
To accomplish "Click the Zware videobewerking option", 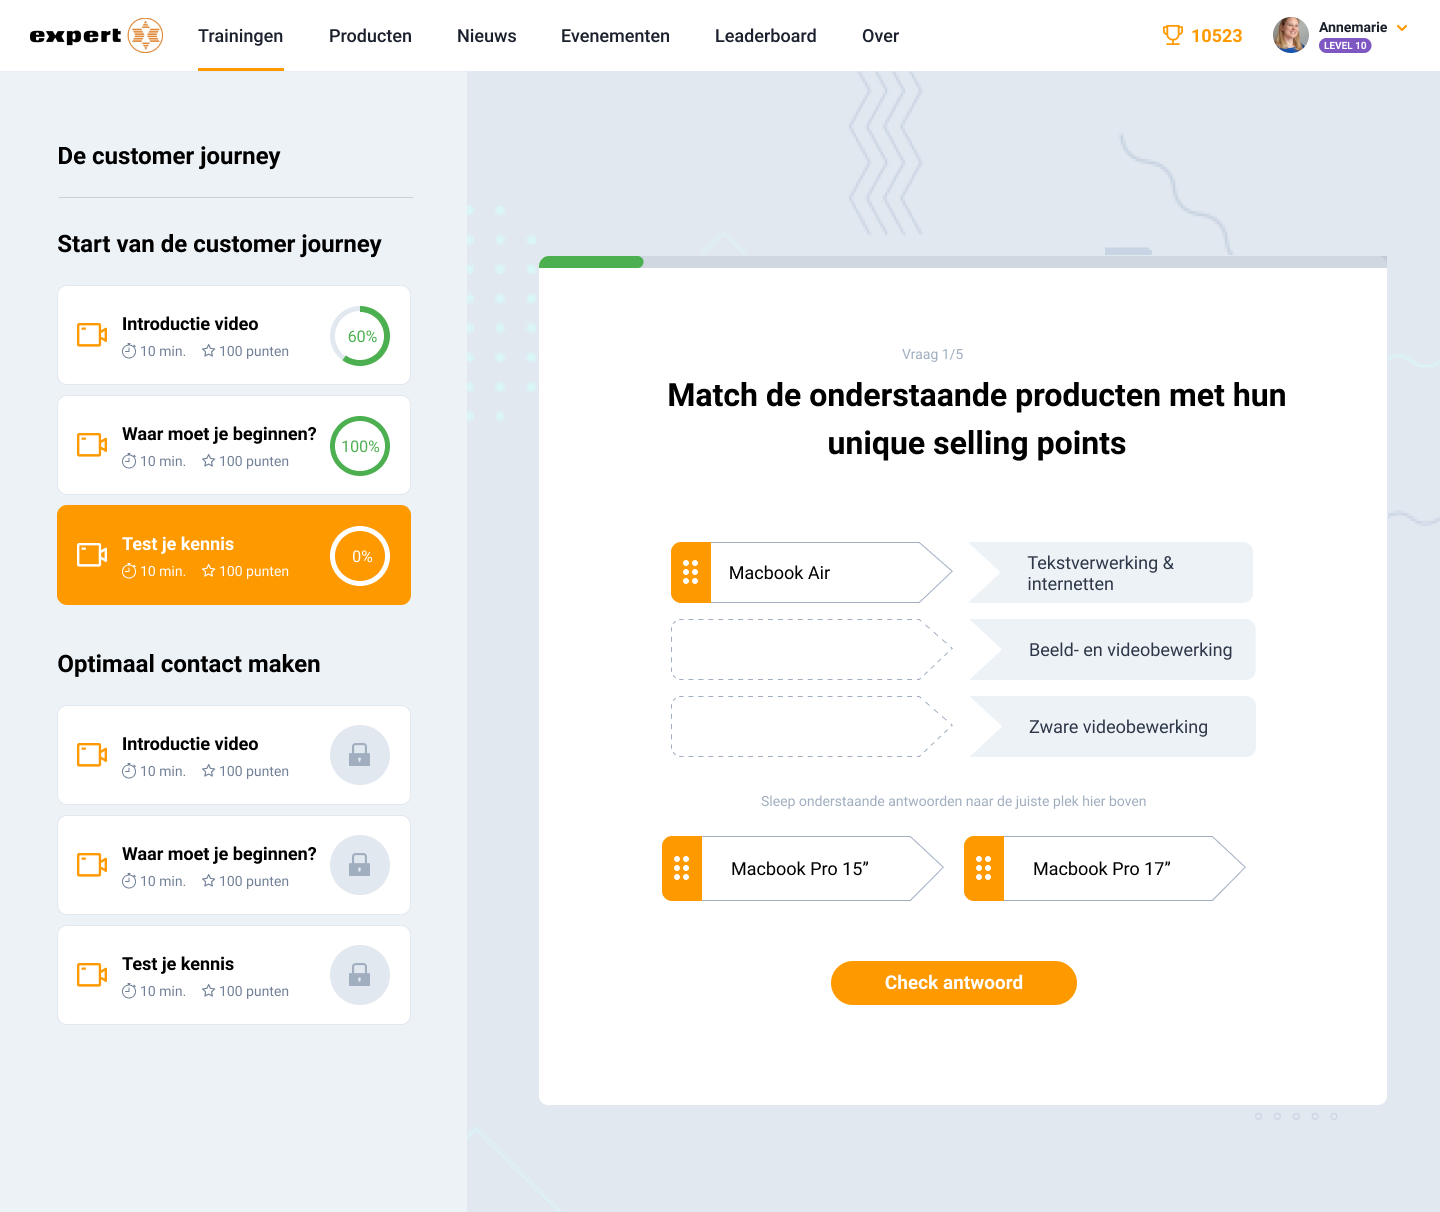I will point(1112,727).
